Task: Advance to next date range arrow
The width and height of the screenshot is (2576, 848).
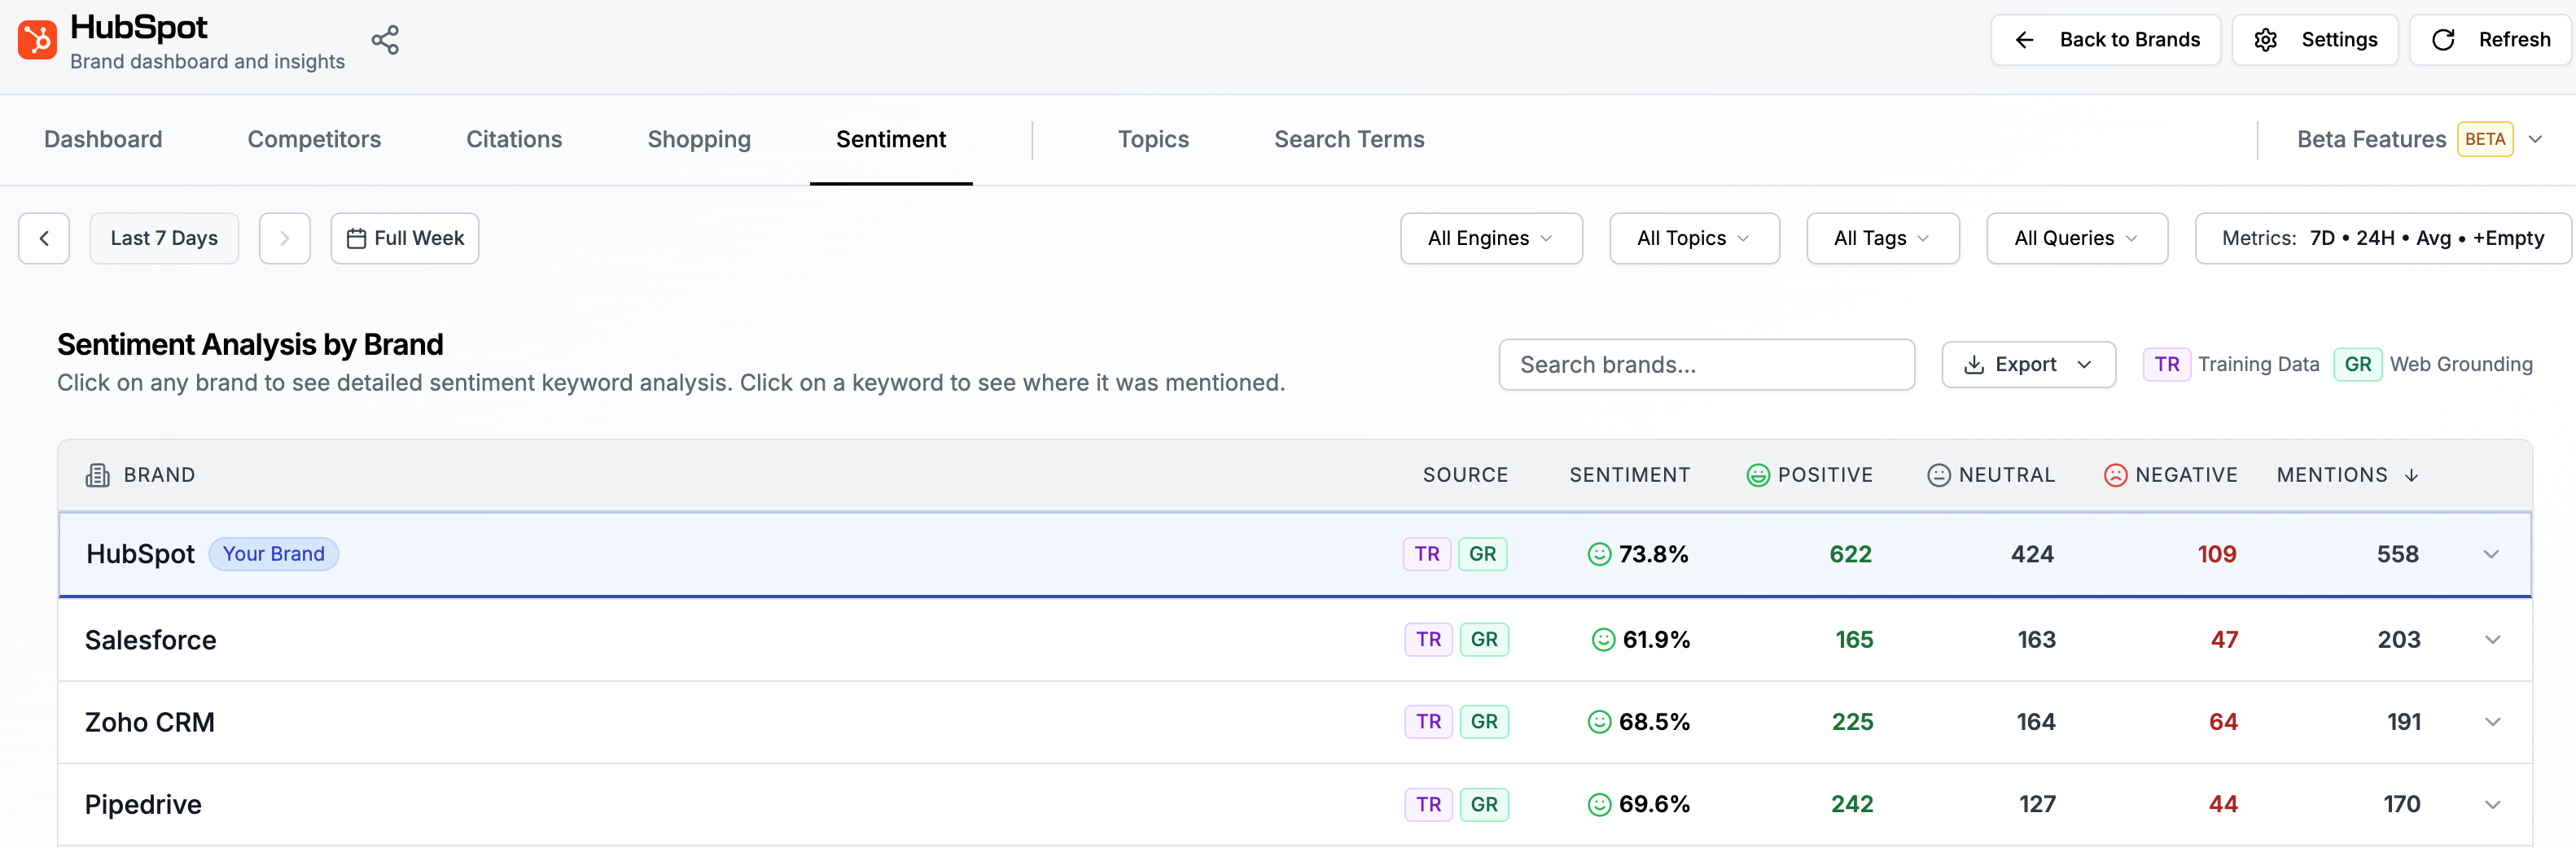Action: pos(285,238)
